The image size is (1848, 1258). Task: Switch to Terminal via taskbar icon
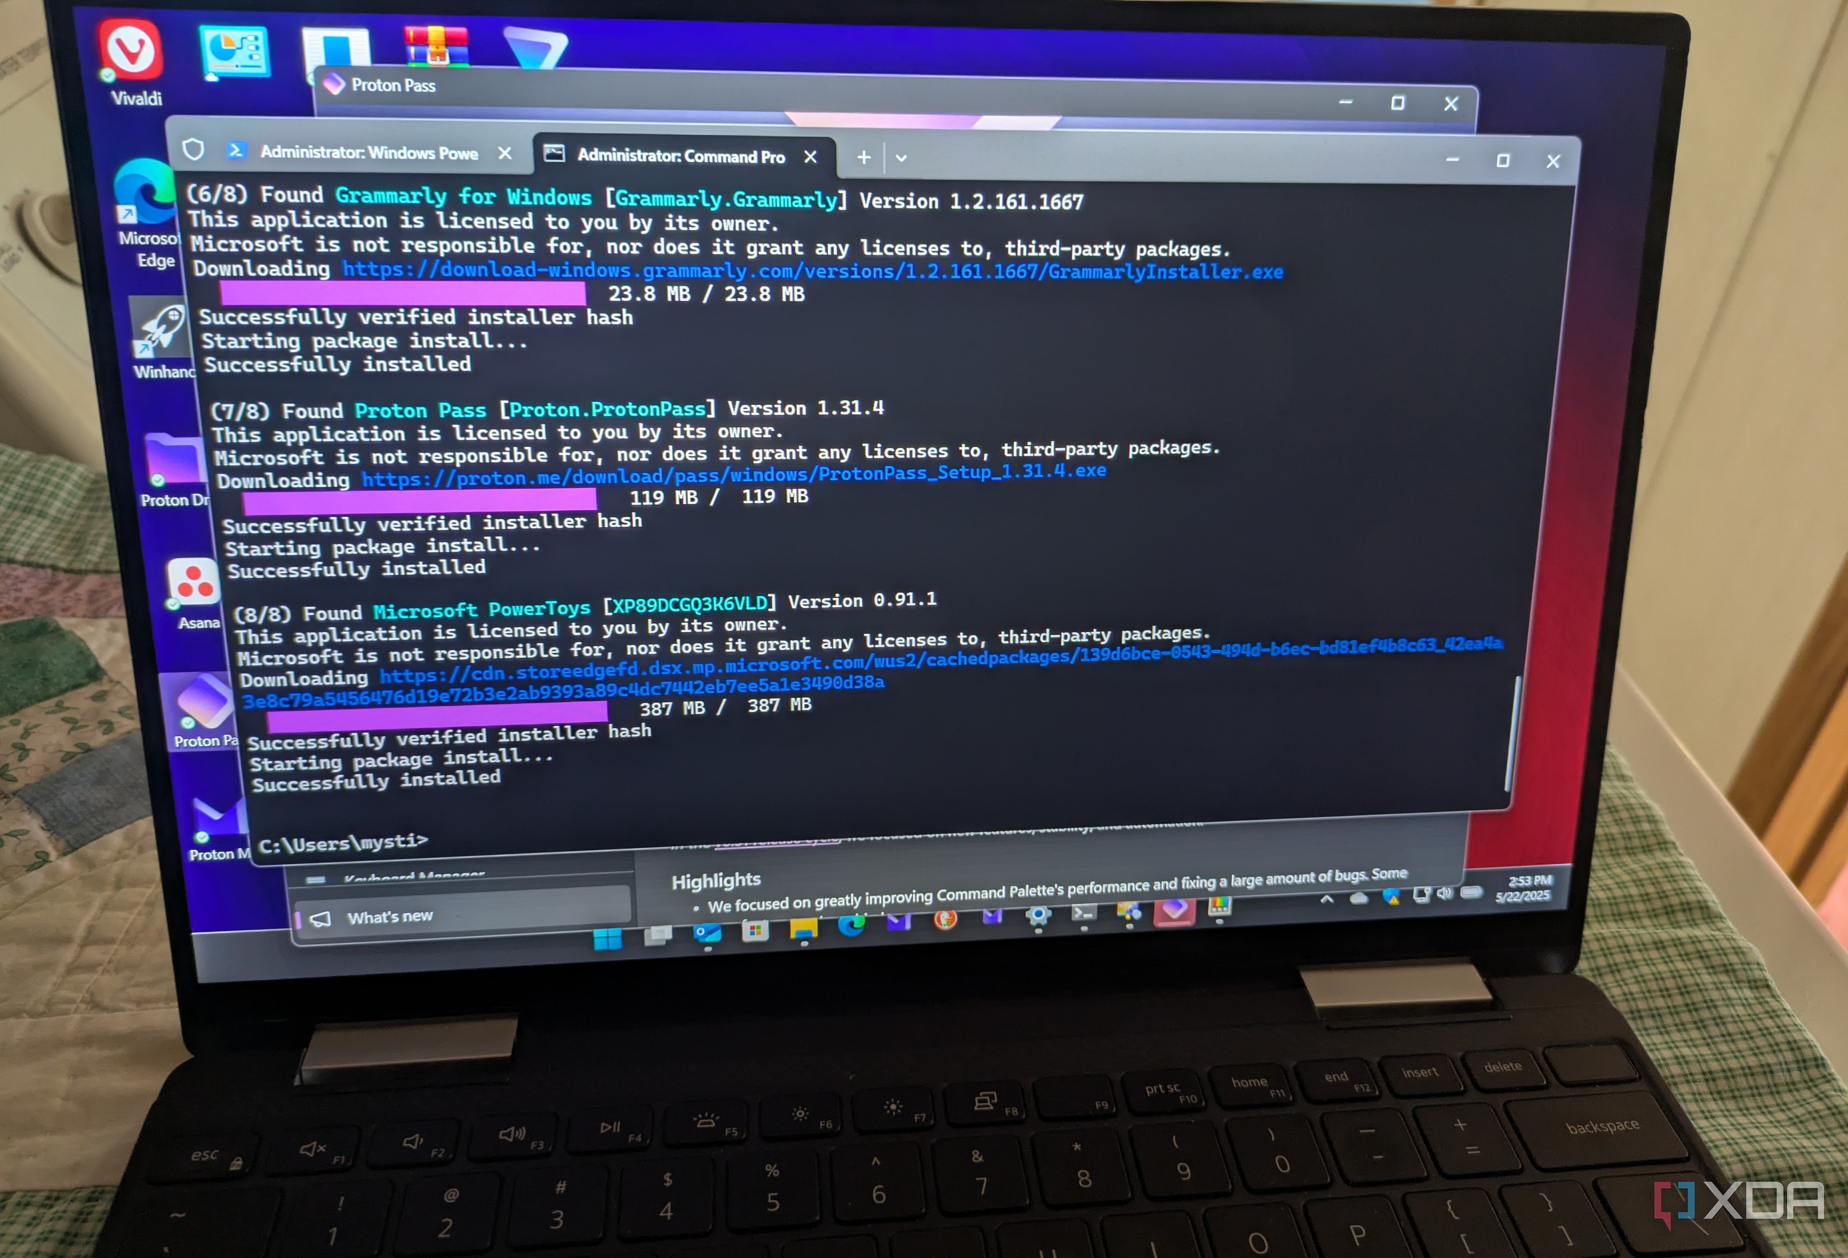(x=1083, y=913)
